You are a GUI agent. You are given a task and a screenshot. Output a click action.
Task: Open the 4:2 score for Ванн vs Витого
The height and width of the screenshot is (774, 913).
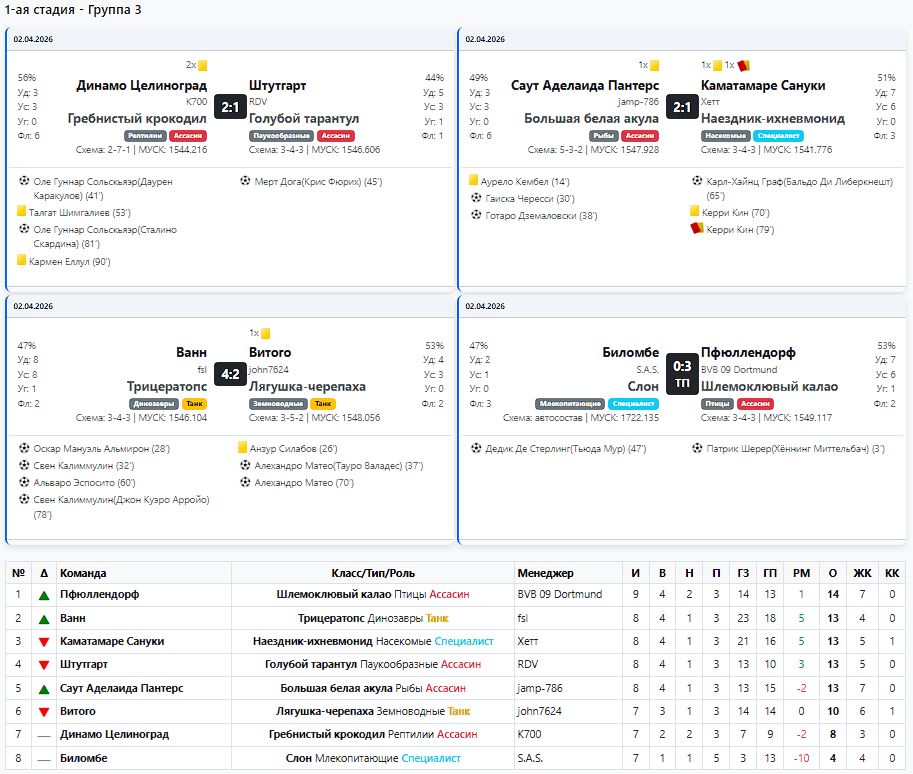coord(230,374)
